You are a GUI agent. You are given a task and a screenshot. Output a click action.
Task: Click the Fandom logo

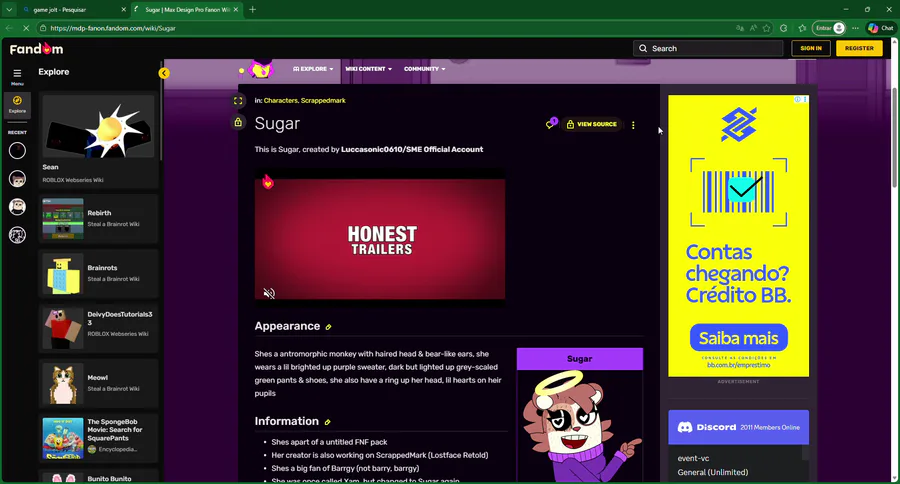click(36, 49)
